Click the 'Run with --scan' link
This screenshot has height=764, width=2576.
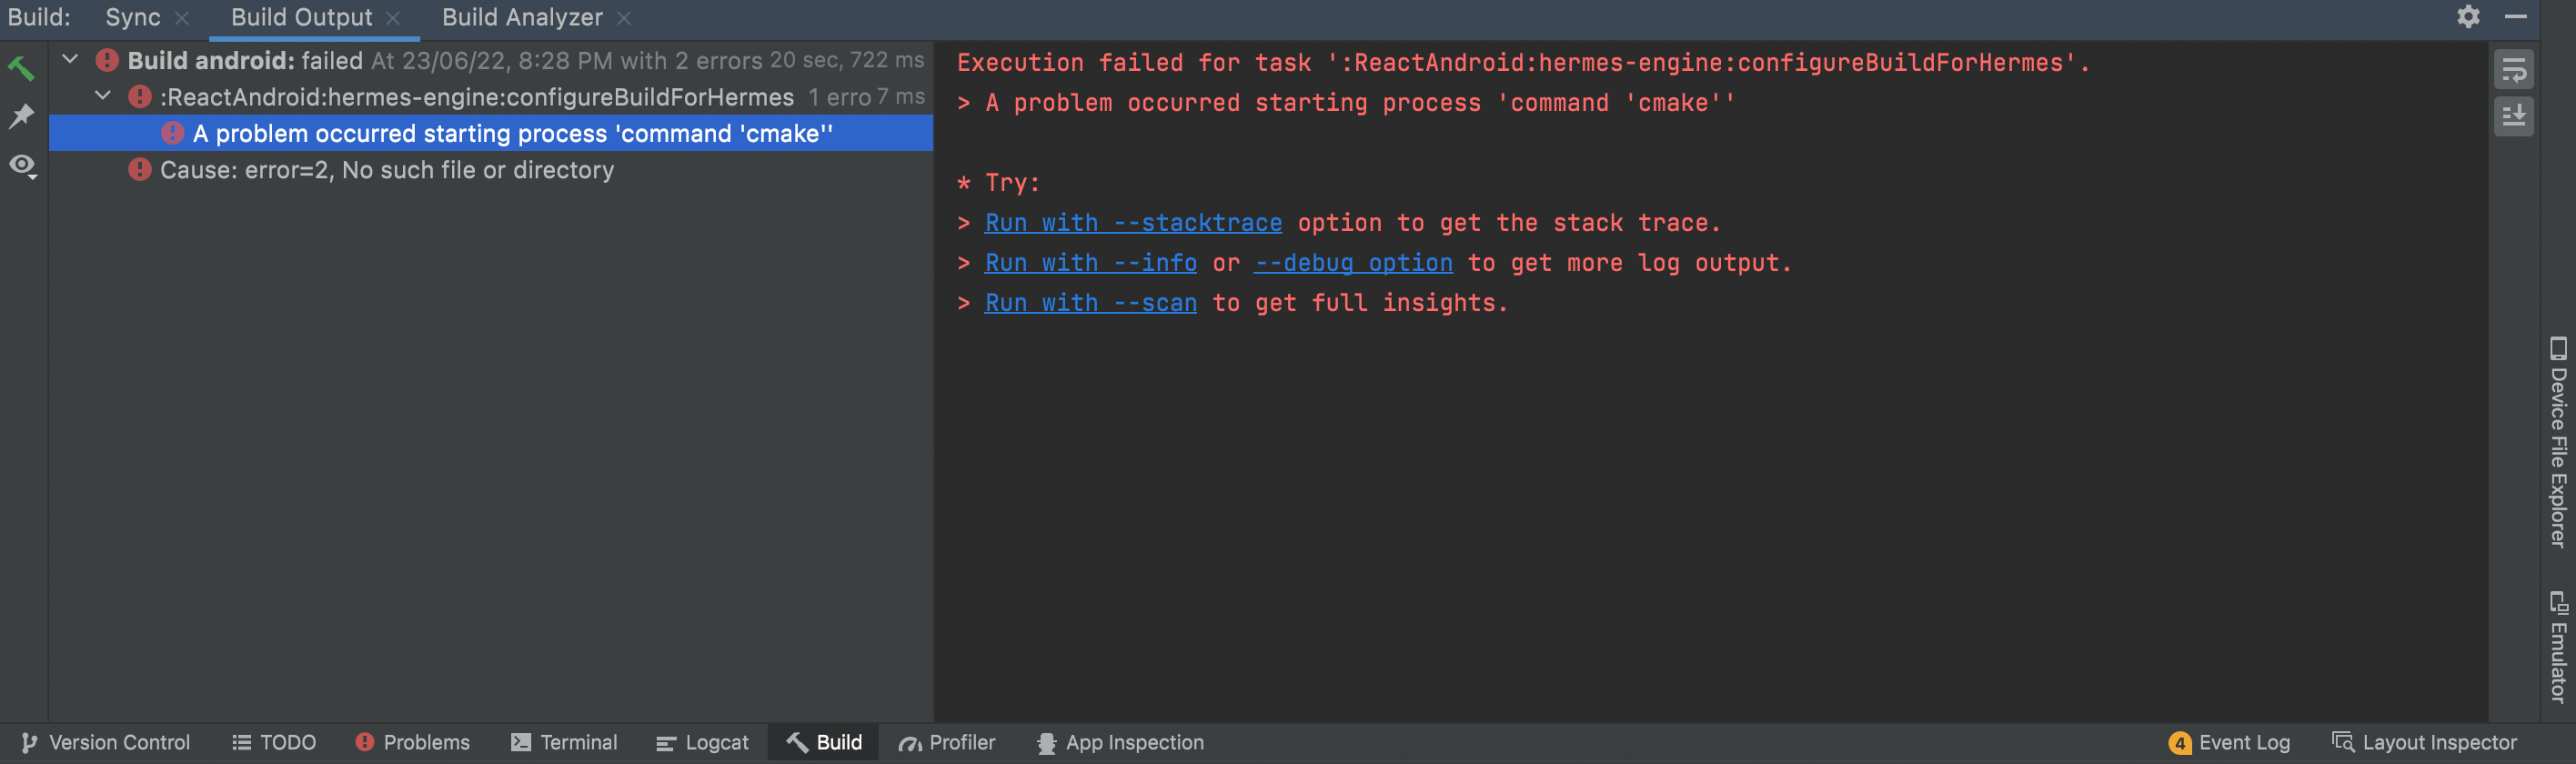pyautogui.click(x=1090, y=302)
